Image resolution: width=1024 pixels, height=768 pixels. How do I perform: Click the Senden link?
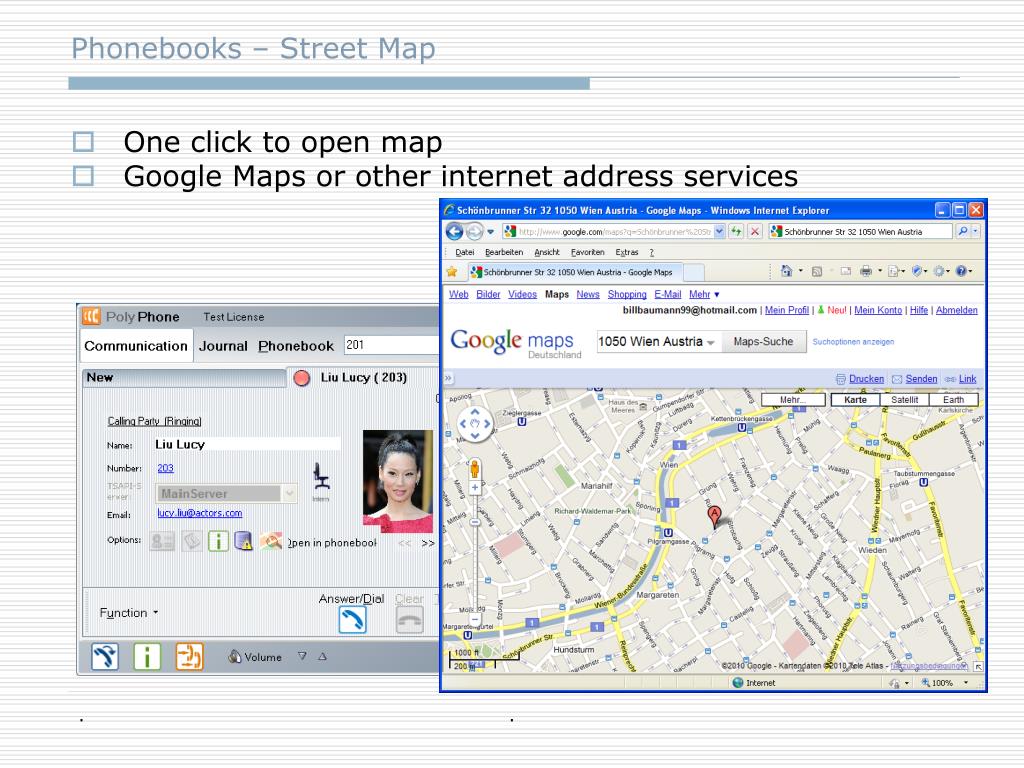(x=921, y=379)
